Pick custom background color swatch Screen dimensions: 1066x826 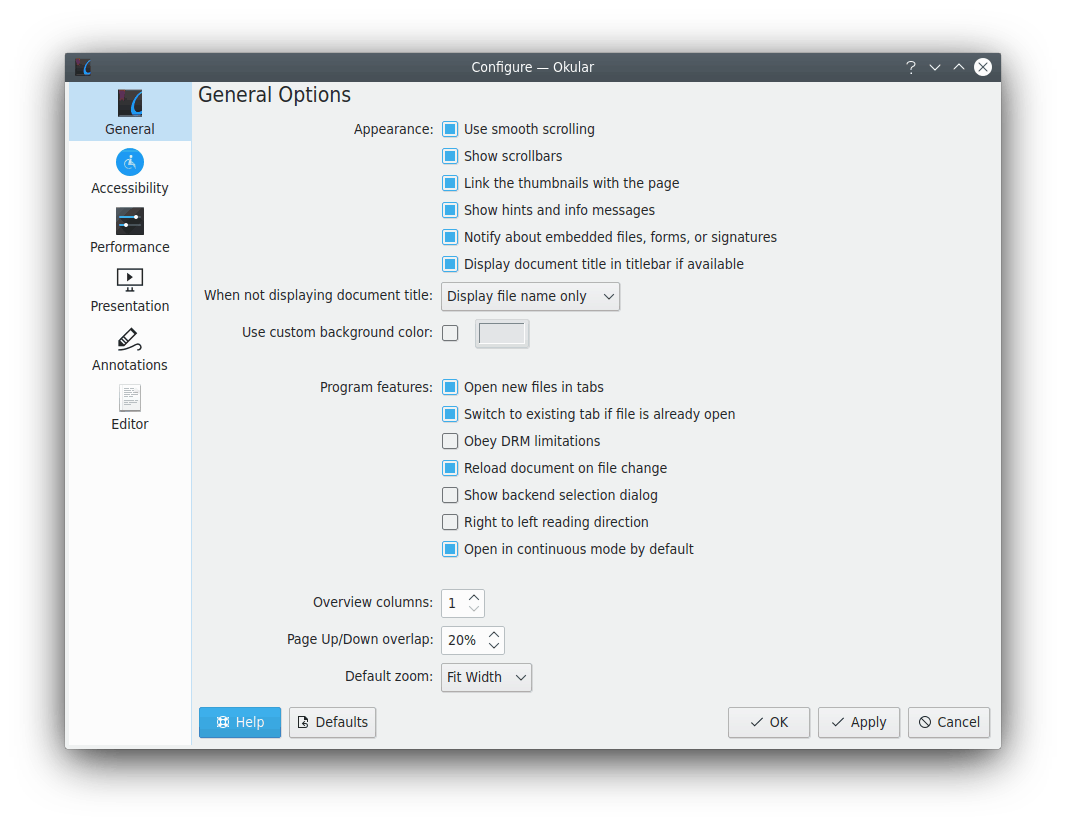tap(502, 333)
